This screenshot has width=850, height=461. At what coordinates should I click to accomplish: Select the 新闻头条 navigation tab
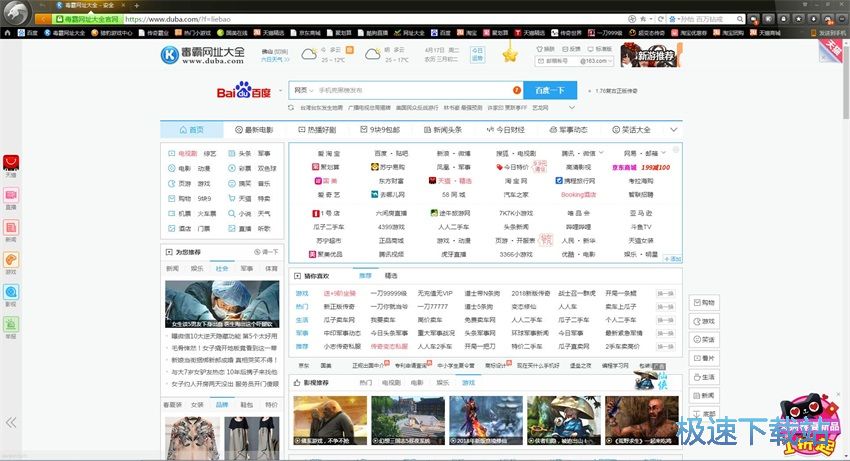pyautogui.click(x=443, y=130)
